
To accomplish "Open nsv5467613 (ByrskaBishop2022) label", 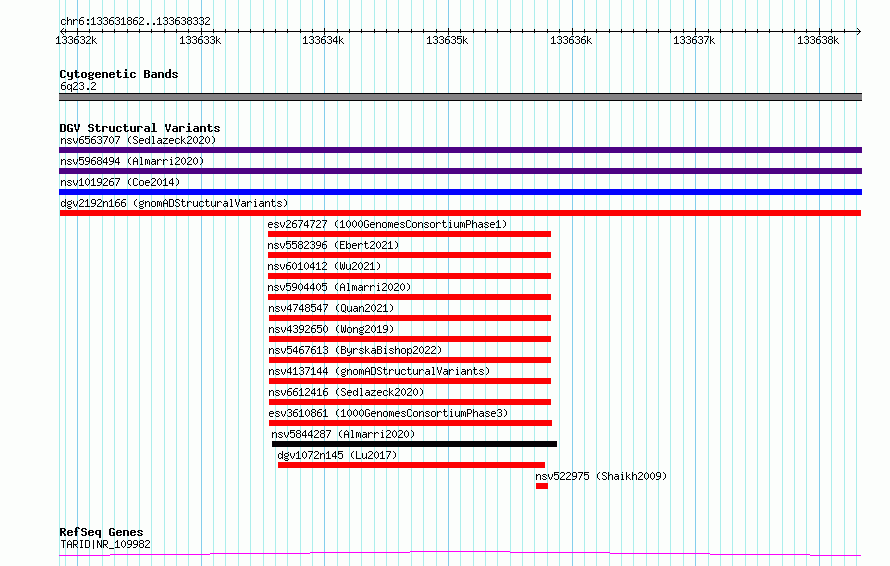I will [355, 350].
